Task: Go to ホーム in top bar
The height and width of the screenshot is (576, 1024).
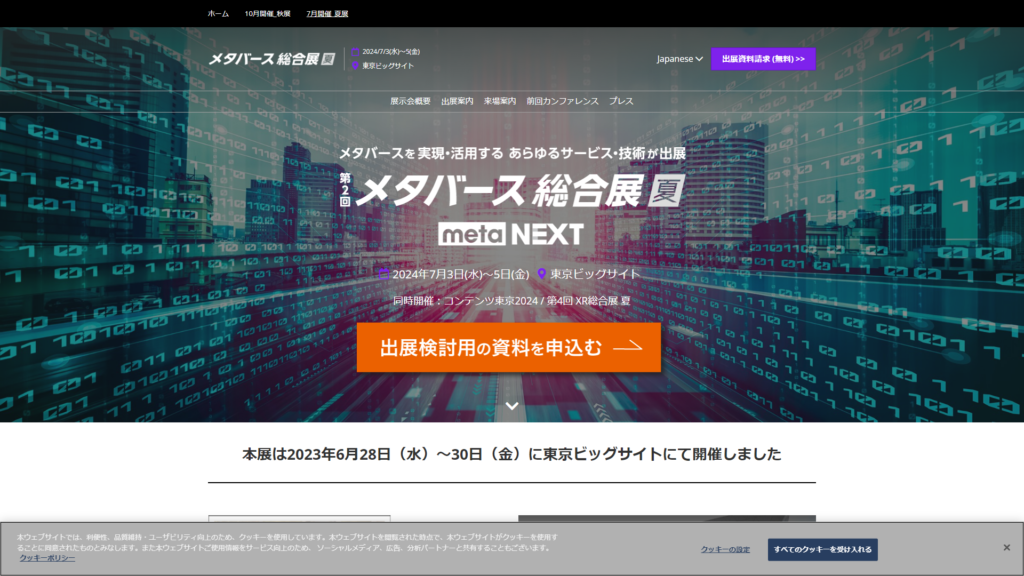Action: (218, 14)
